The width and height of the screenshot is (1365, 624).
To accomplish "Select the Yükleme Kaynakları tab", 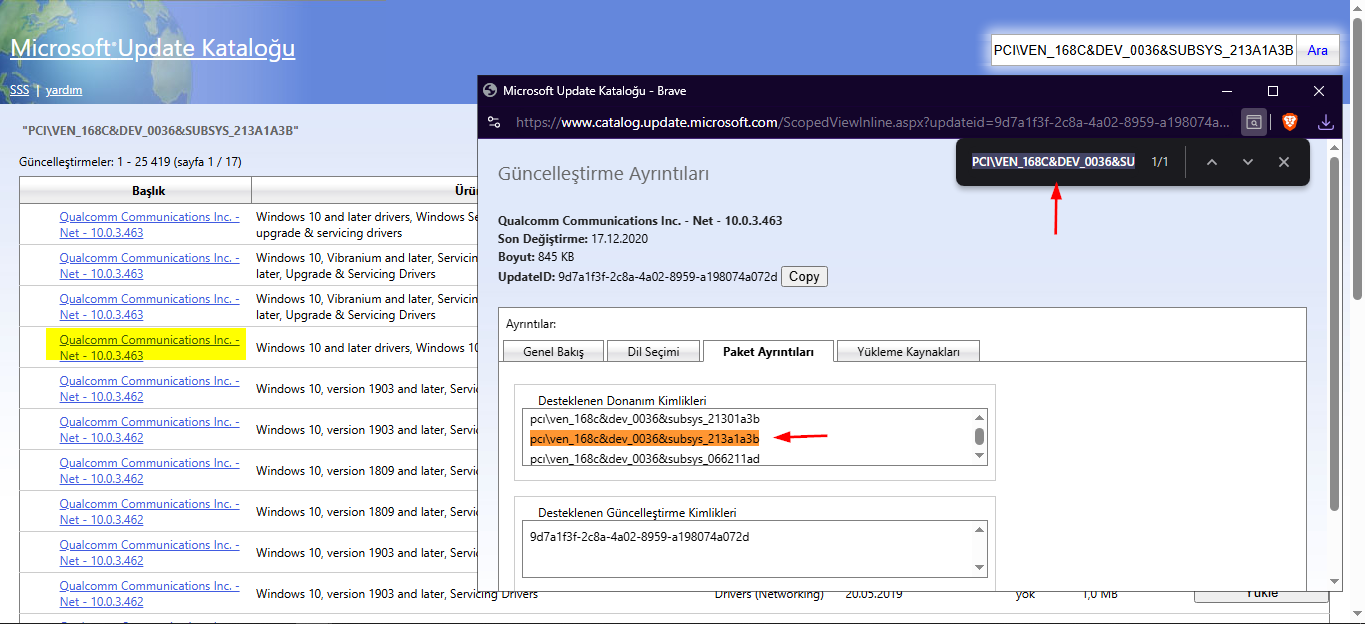I will pos(908,352).
